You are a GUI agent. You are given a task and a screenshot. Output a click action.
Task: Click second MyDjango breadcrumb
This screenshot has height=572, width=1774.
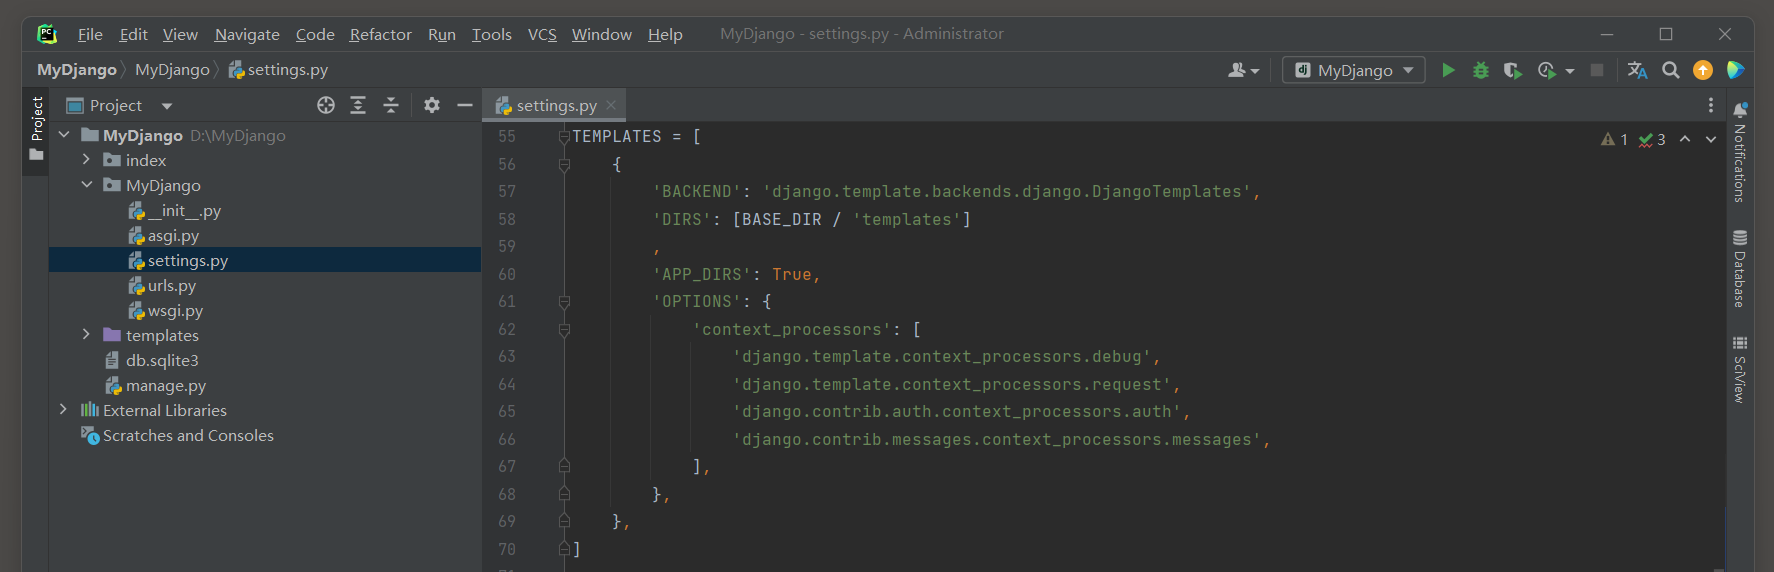pyautogui.click(x=172, y=69)
